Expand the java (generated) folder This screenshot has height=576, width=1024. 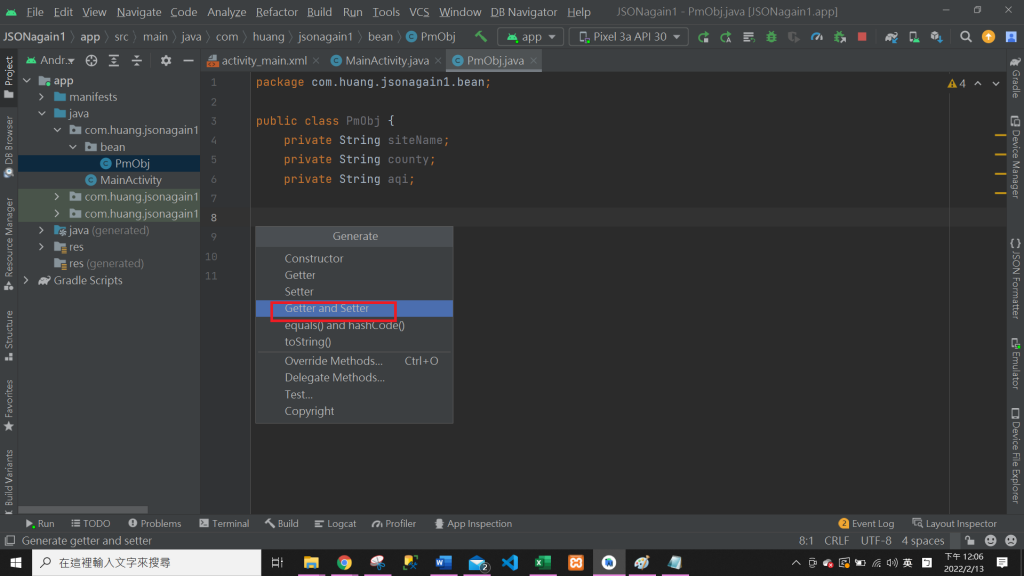click(42, 230)
